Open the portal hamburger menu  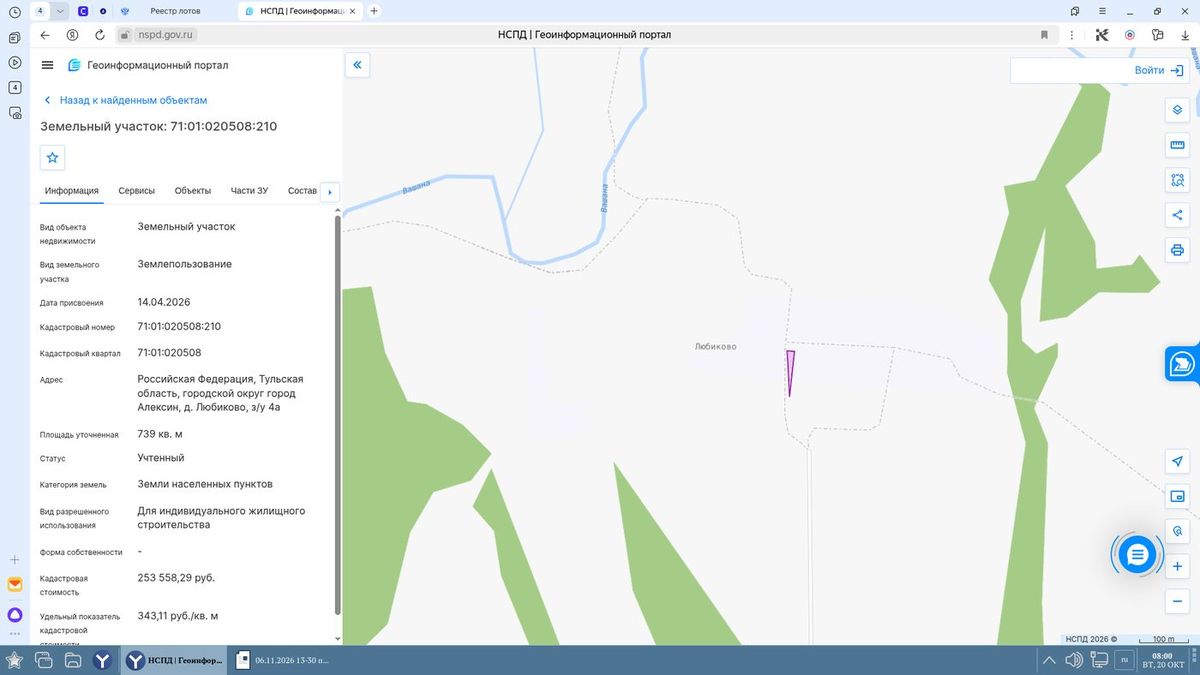point(47,65)
